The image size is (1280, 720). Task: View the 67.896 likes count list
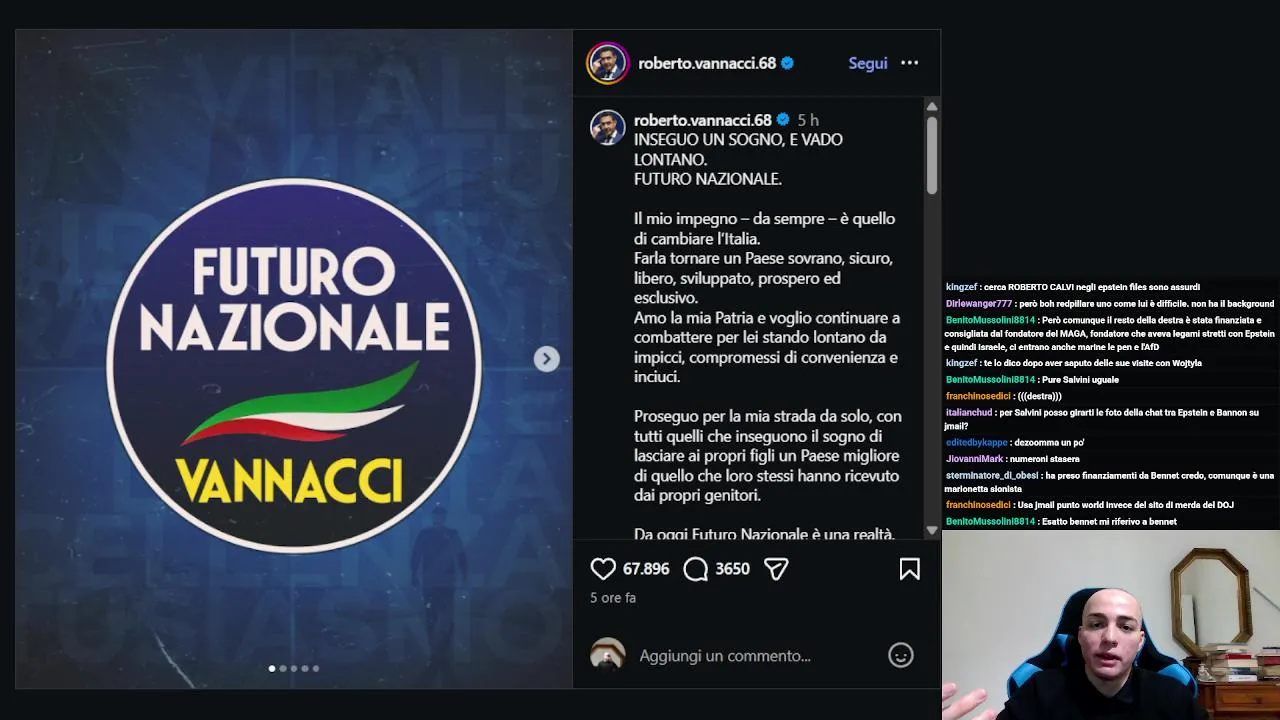(646, 569)
